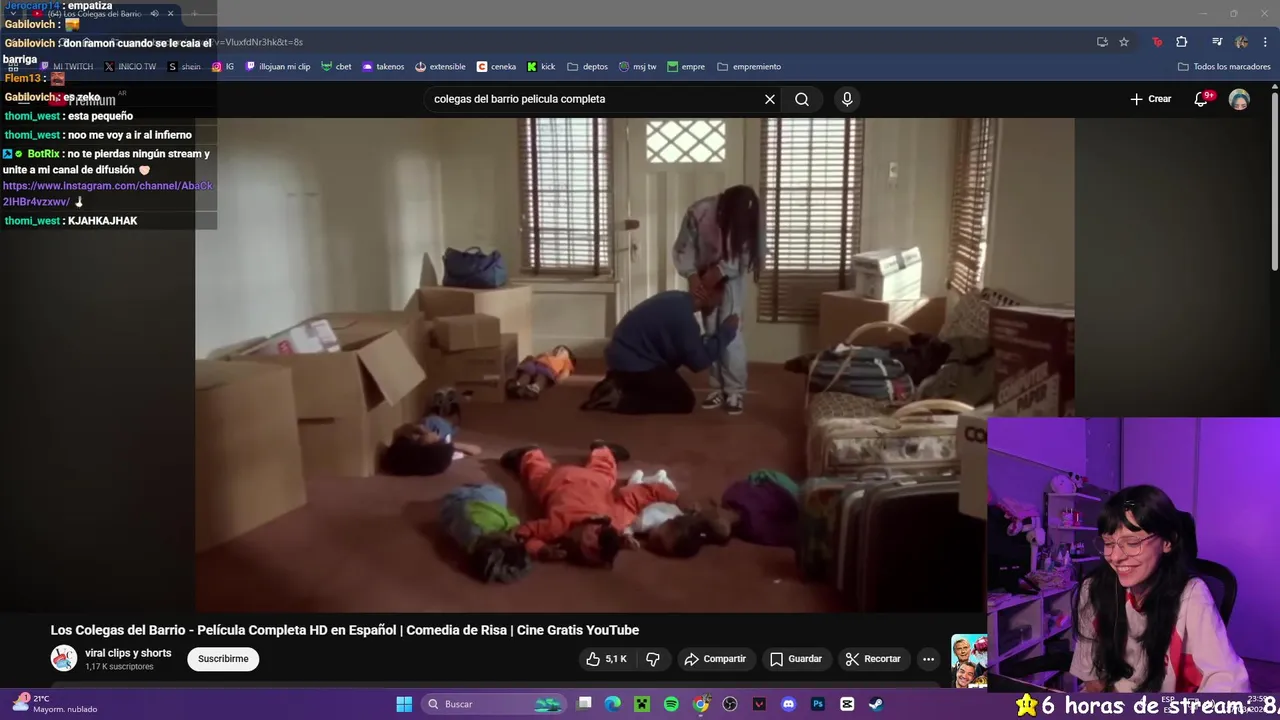Viewport: 1280px width, 720px height.
Task: Open the ceneka bookmark
Action: pyautogui.click(x=496, y=67)
